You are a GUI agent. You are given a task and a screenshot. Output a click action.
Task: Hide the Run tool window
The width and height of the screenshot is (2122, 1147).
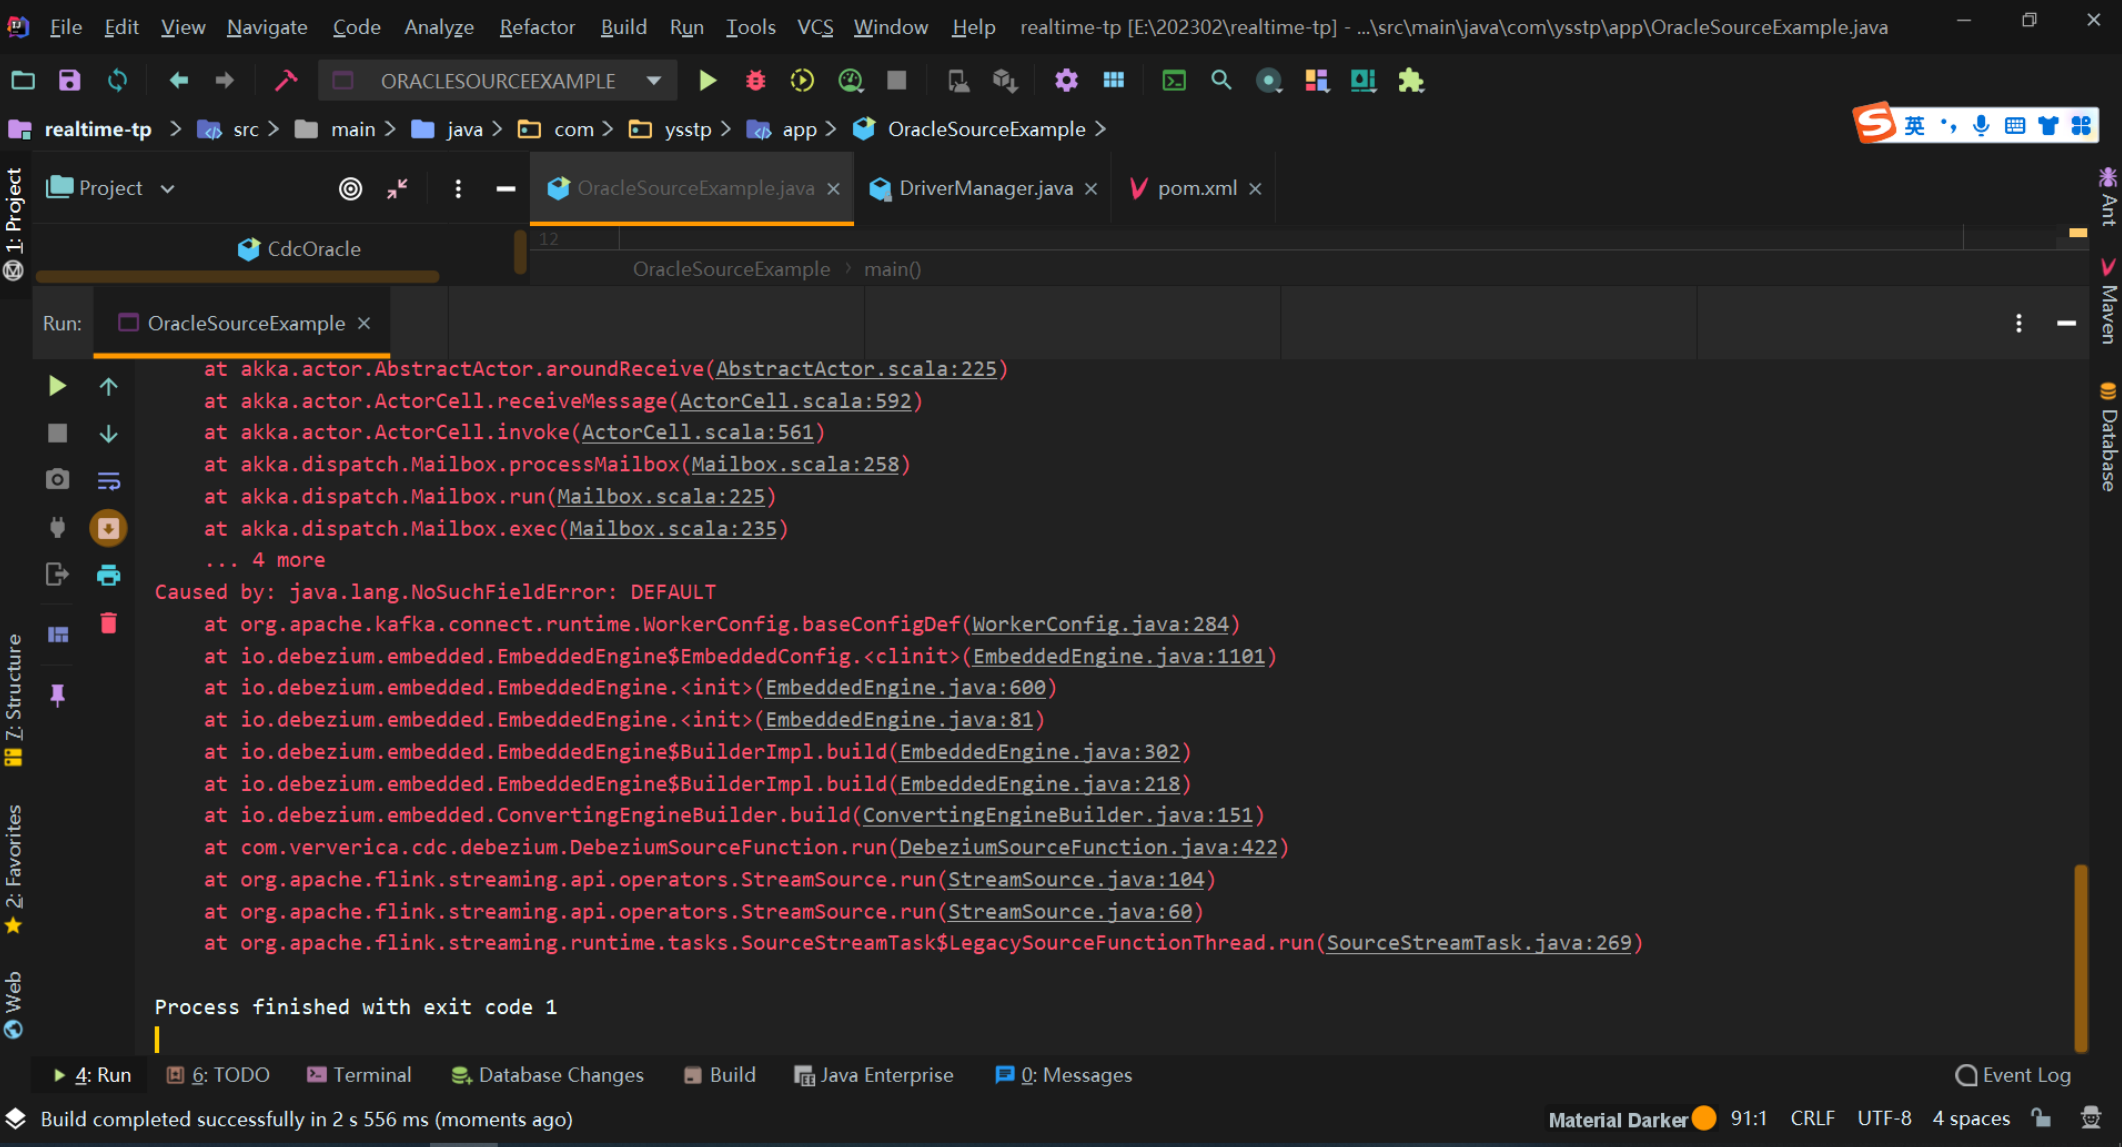[2066, 323]
